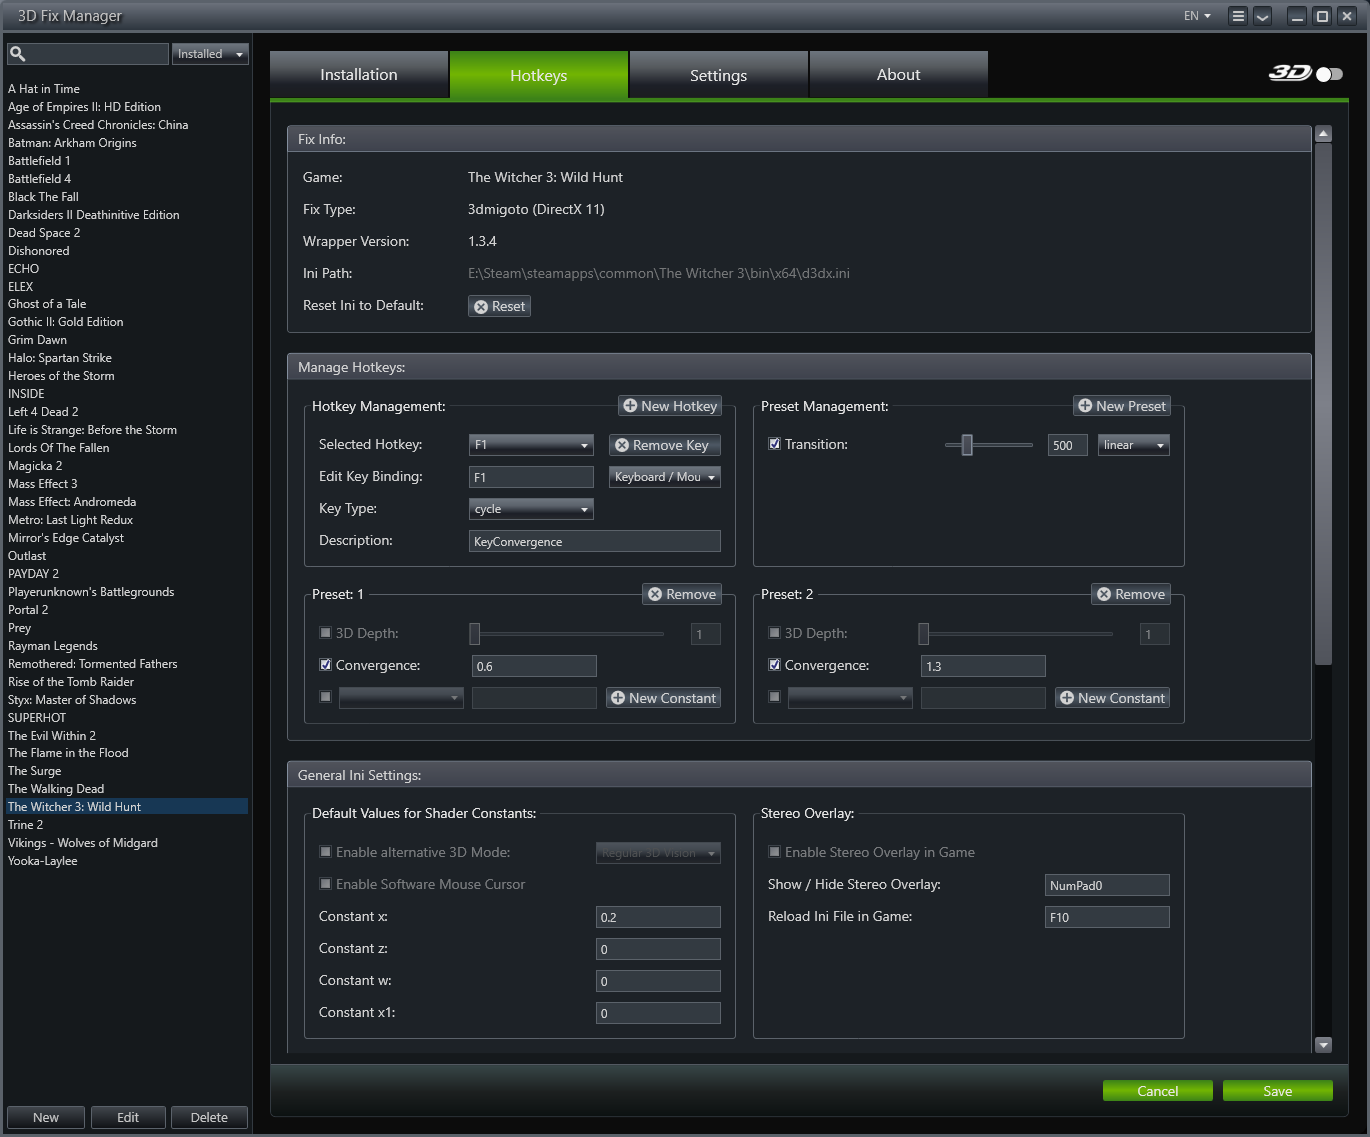The width and height of the screenshot is (1370, 1137).
Task: Cancel the hotkey changes
Action: point(1158,1091)
